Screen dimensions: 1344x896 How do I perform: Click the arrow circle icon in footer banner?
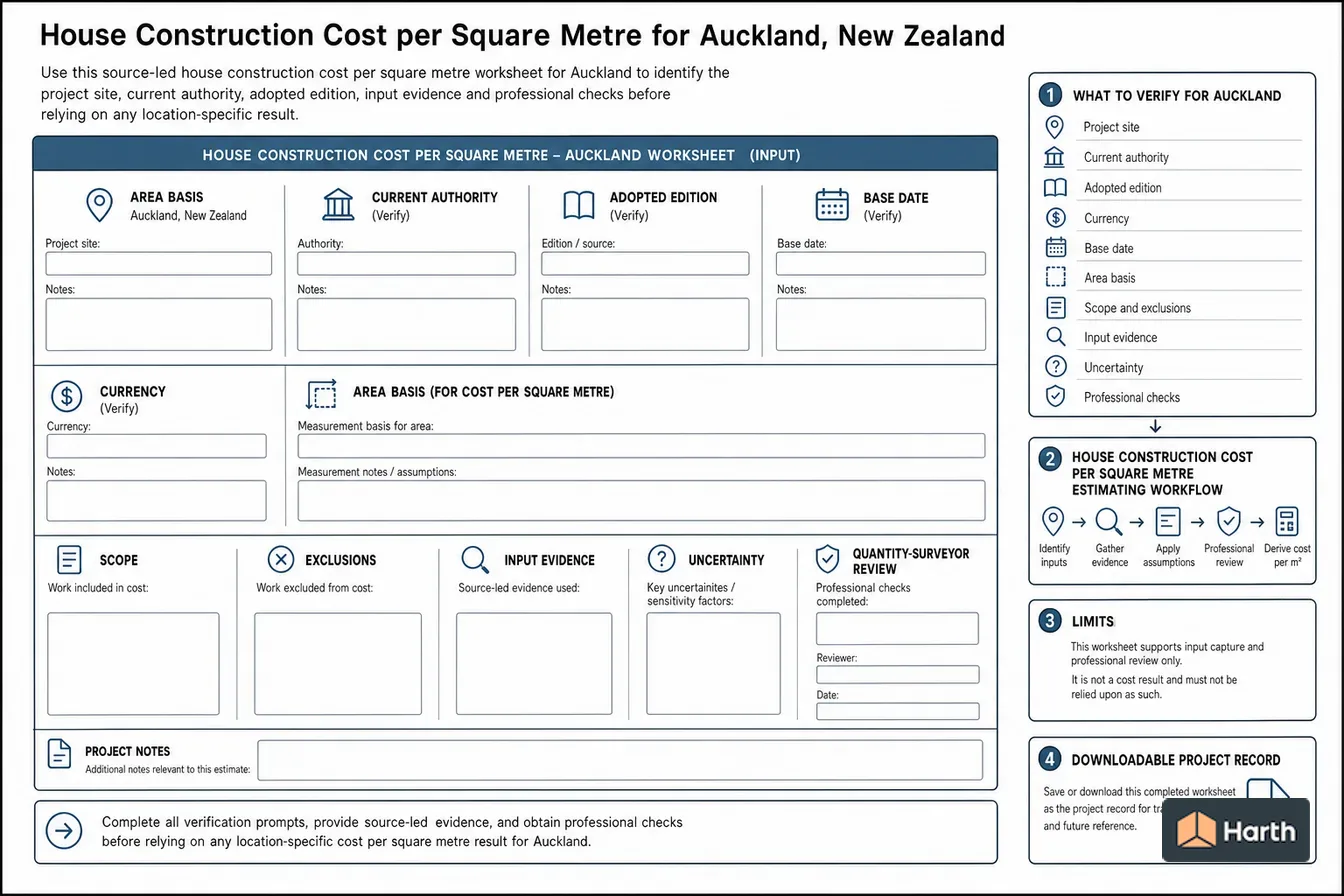pos(64,830)
